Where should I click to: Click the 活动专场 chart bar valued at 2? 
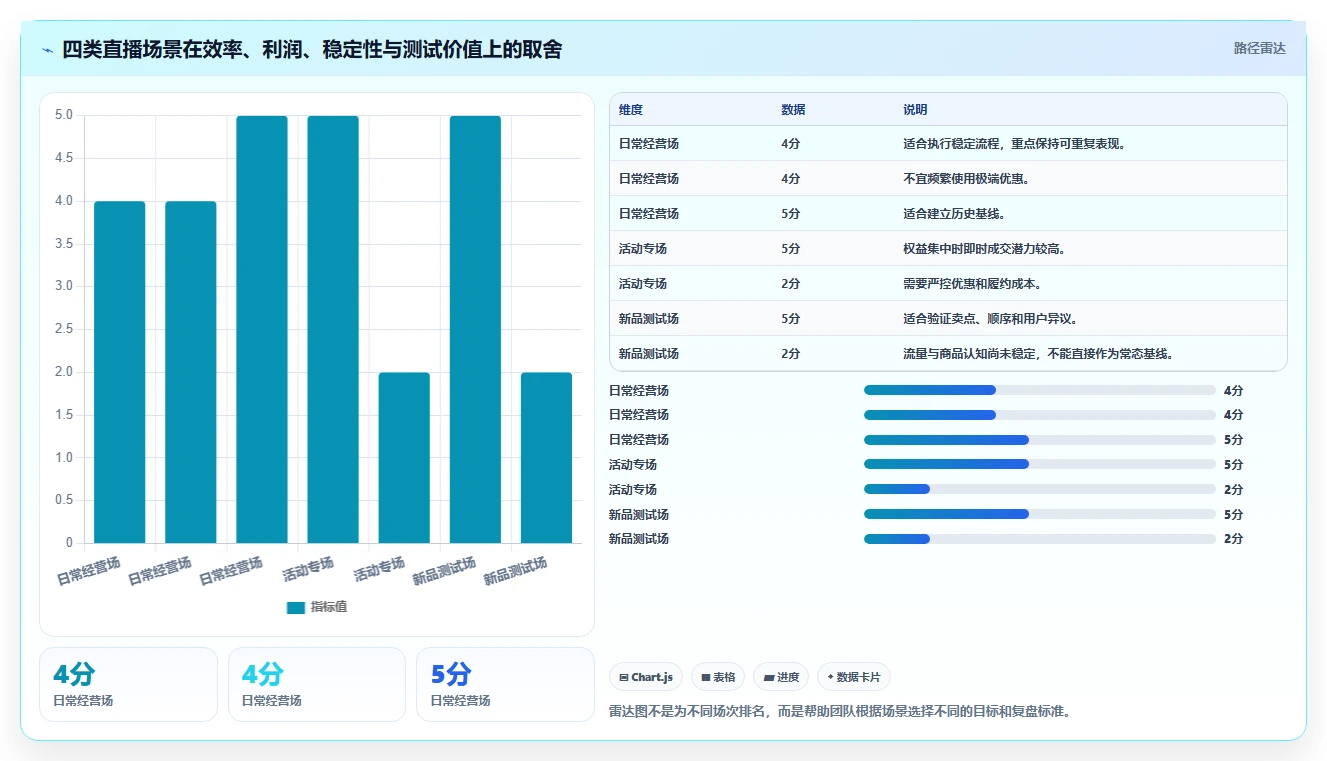[404, 458]
